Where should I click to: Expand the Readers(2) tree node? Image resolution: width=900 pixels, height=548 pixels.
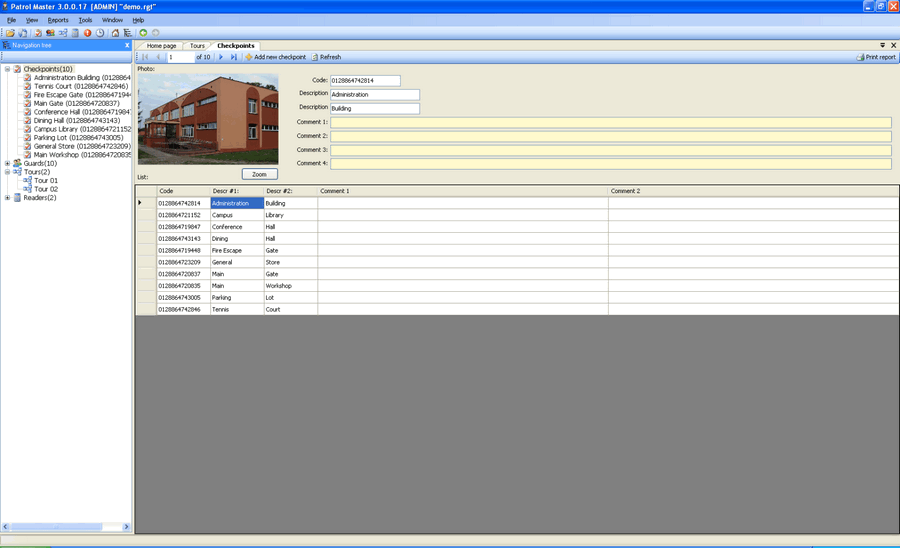(x=7, y=198)
